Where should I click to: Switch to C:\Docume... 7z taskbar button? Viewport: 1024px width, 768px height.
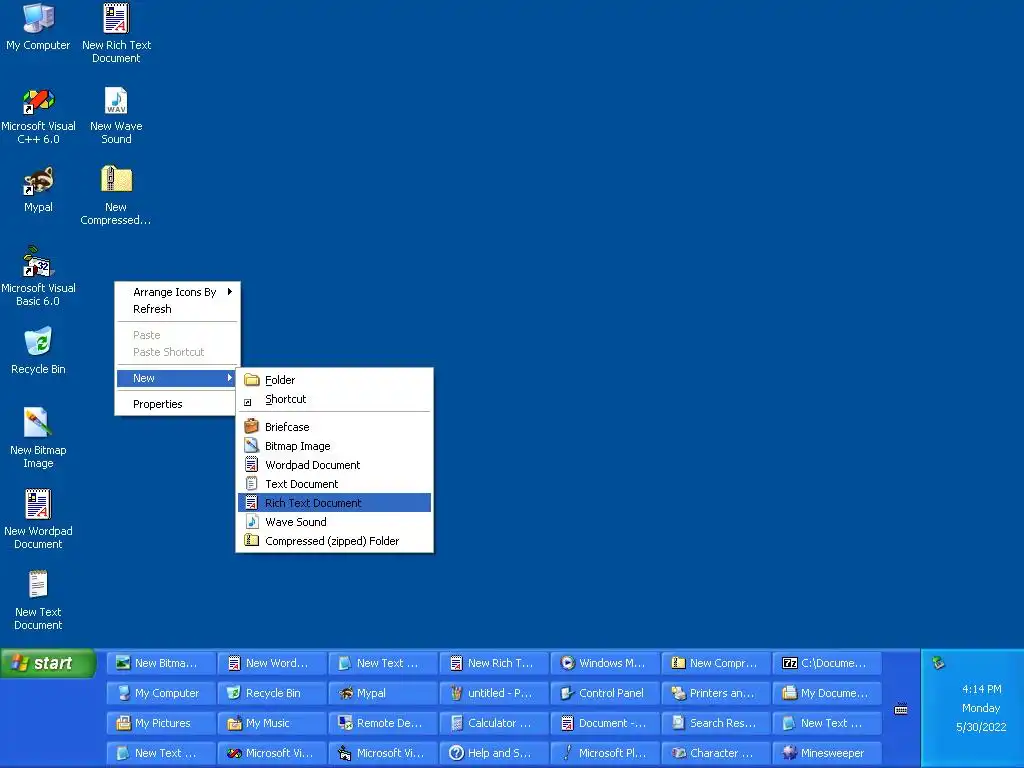click(x=827, y=663)
